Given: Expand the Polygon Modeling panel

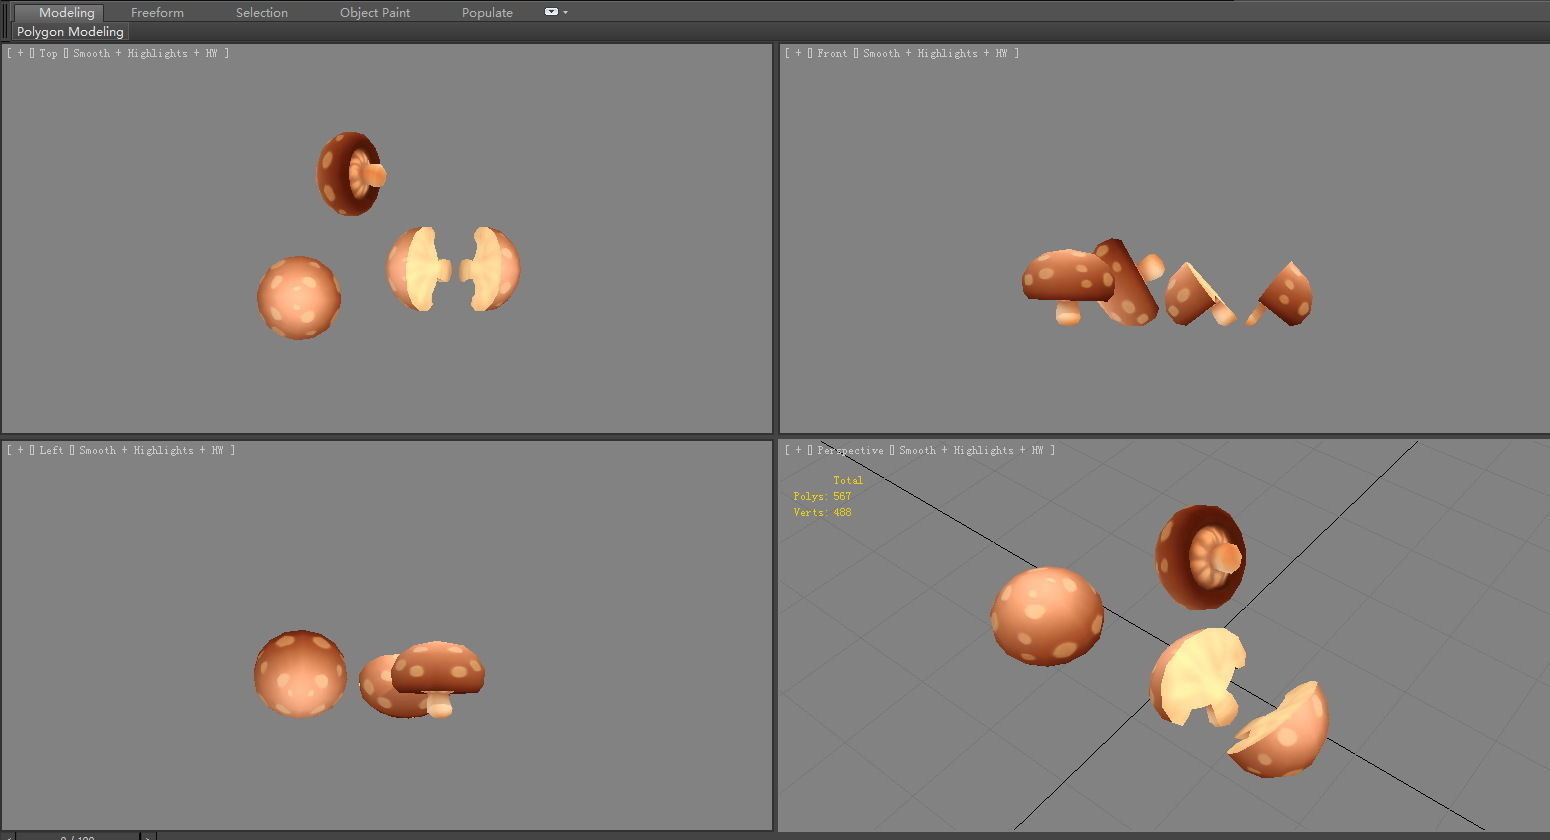Looking at the screenshot, I should 70,32.
